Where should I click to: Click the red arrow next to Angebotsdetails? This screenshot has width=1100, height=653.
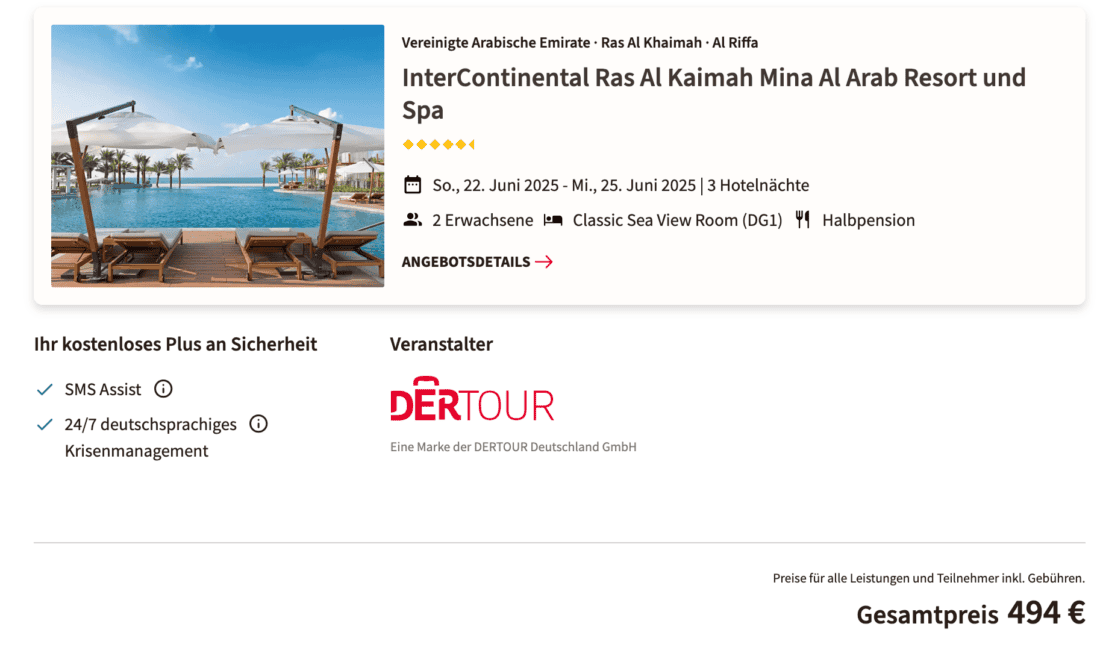click(544, 262)
